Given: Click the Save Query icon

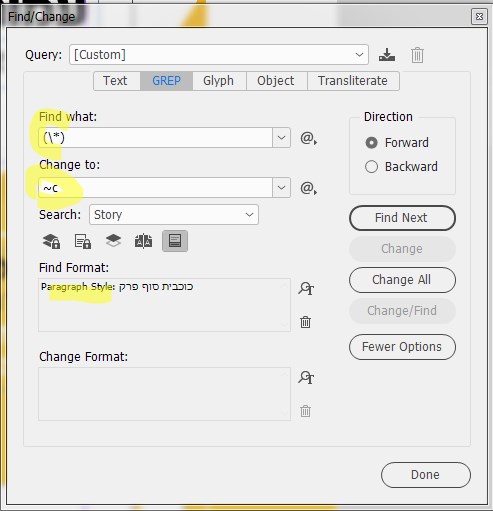Looking at the screenshot, I should (x=387, y=55).
